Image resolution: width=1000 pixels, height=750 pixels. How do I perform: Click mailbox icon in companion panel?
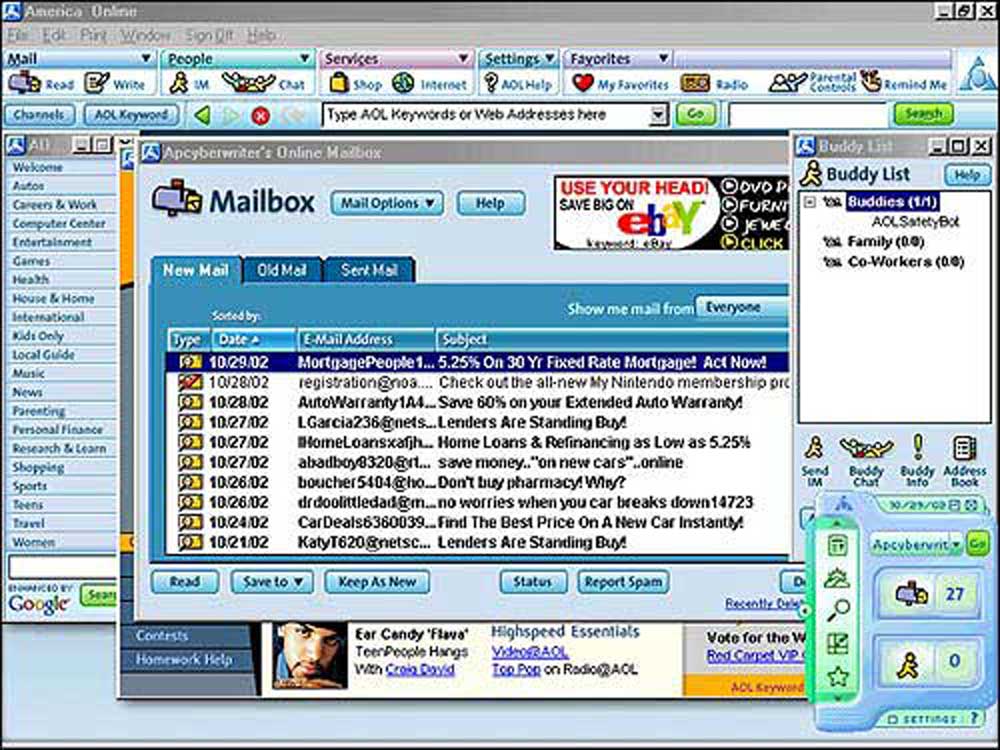911,594
